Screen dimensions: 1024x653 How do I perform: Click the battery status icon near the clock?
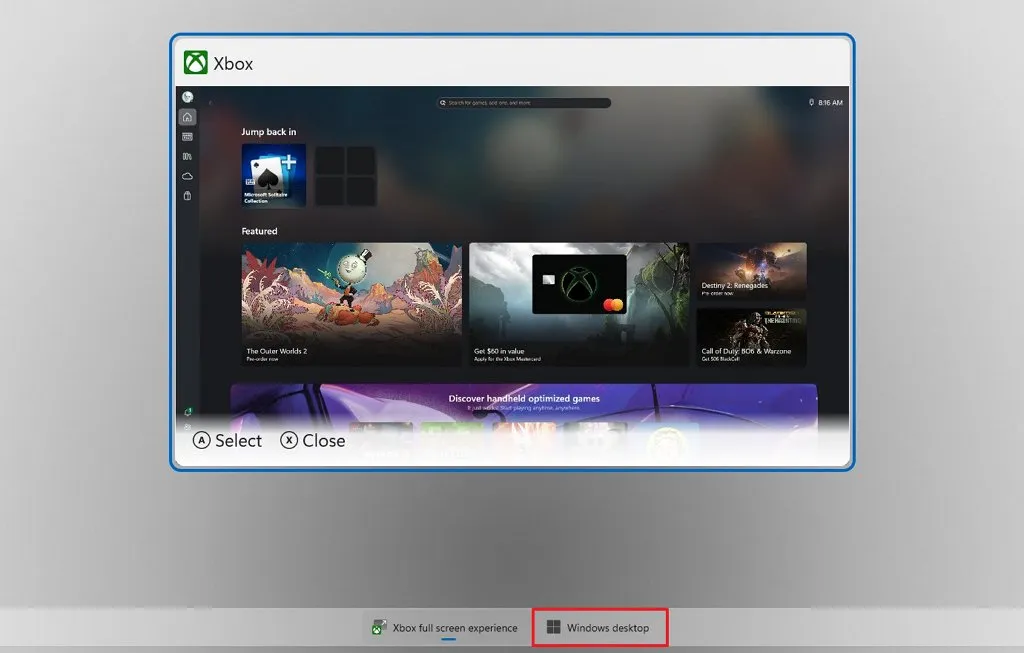coord(810,102)
